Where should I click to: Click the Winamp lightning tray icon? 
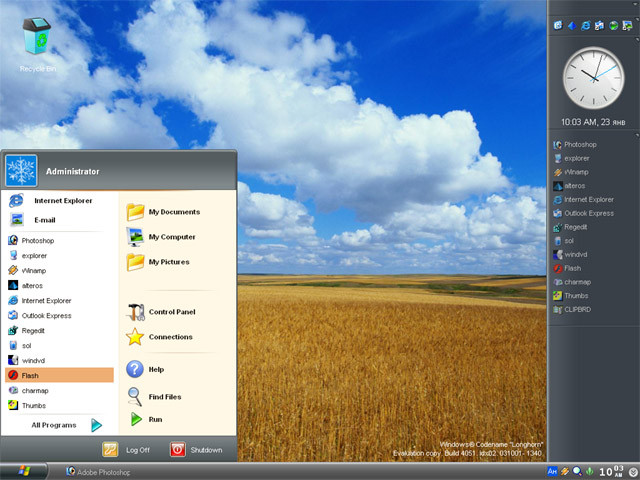(565, 471)
